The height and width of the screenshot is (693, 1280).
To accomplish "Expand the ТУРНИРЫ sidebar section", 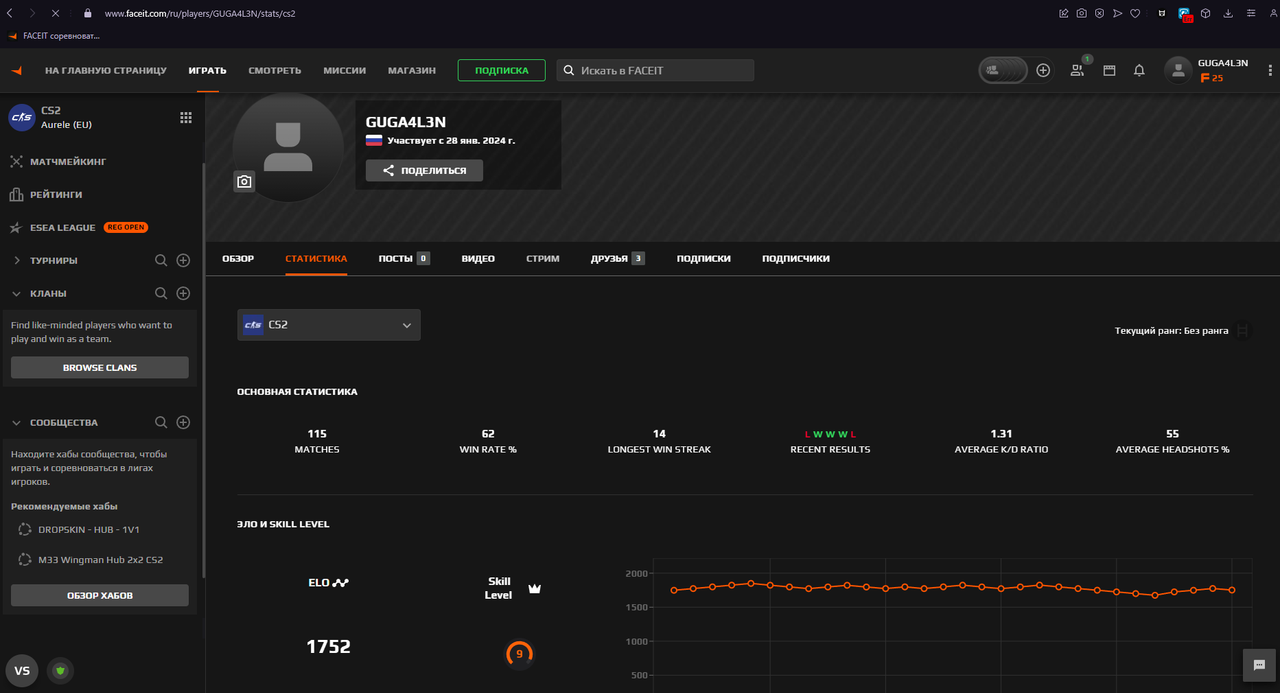I will pos(17,260).
